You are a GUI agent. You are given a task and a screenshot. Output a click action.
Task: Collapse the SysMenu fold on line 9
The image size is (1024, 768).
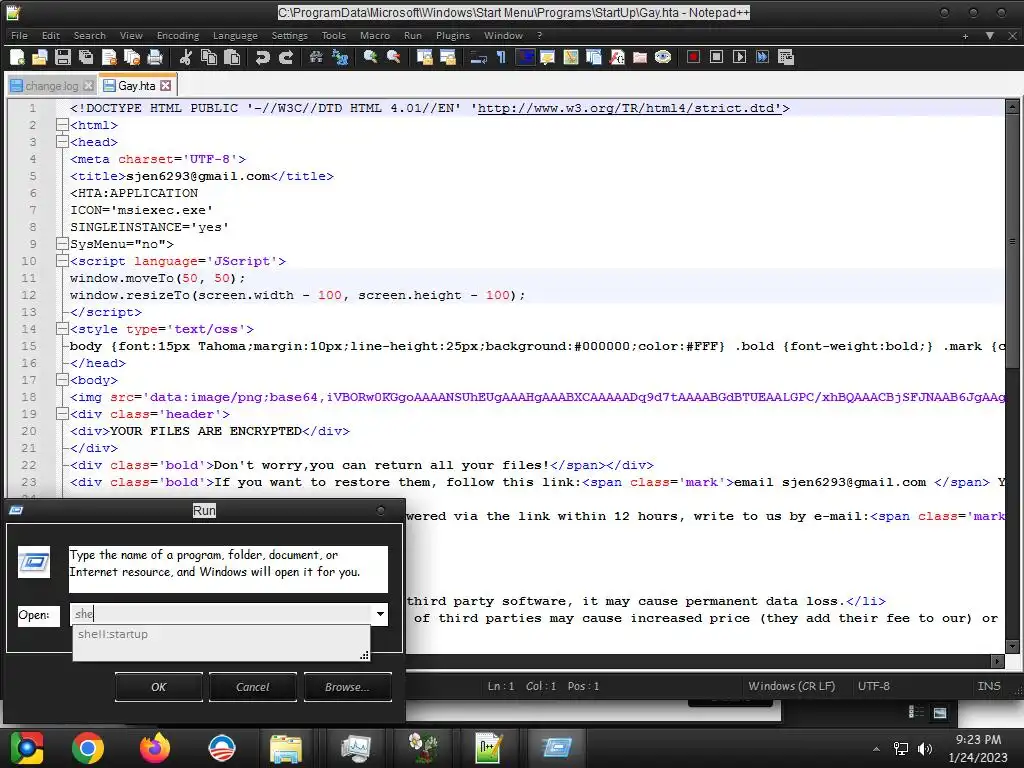point(62,244)
